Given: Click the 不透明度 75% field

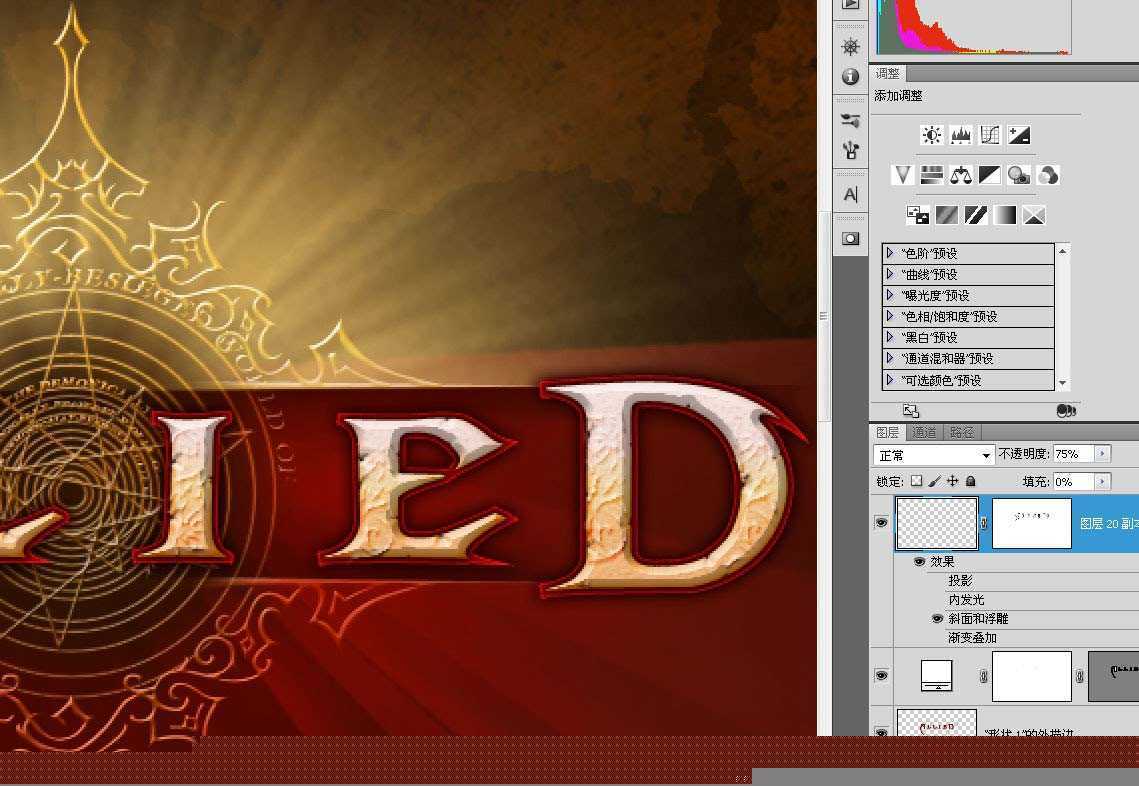Looking at the screenshot, I should 1074,453.
